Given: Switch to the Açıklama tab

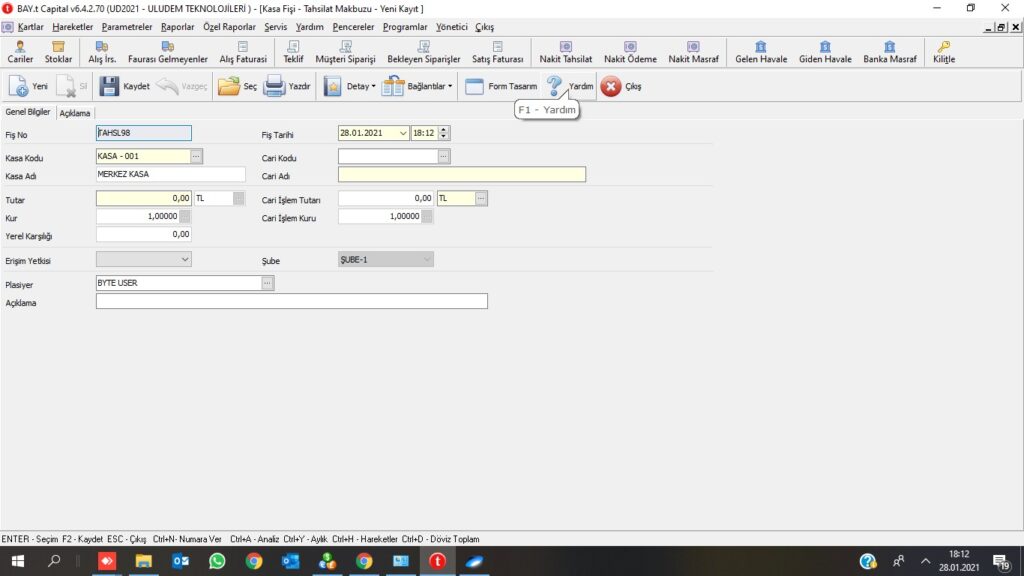Looking at the screenshot, I should point(75,113).
